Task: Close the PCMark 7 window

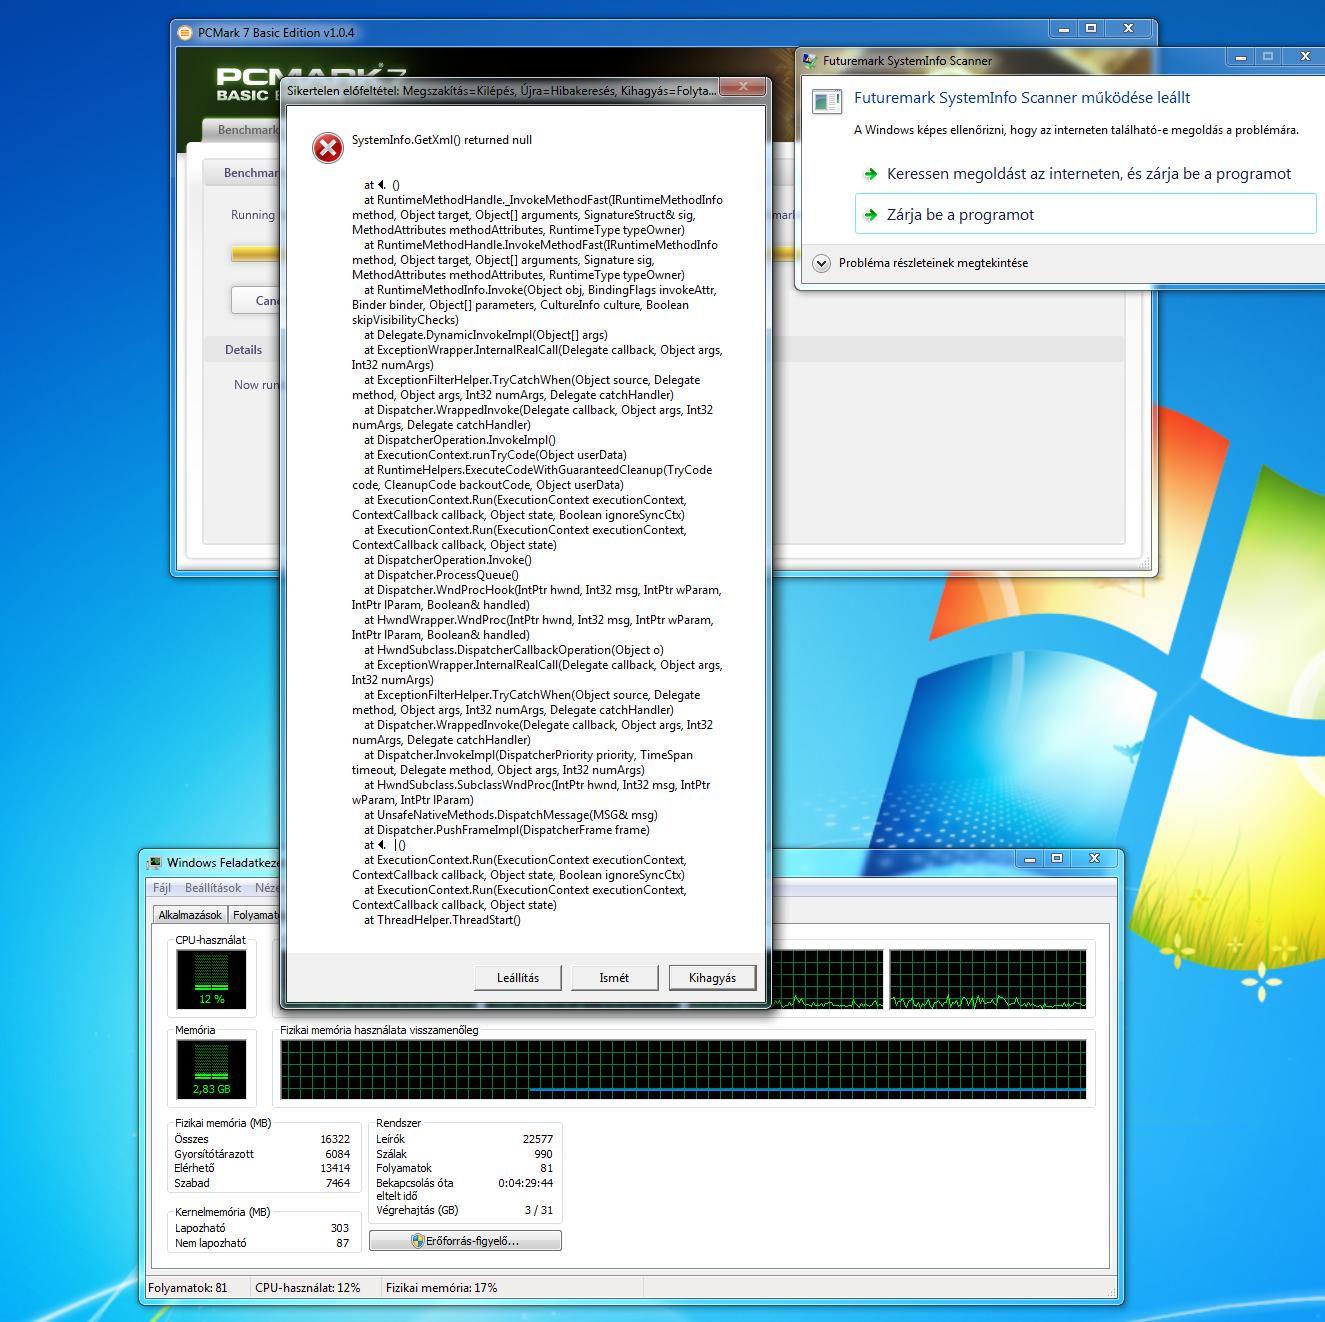Action: [x=1128, y=28]
